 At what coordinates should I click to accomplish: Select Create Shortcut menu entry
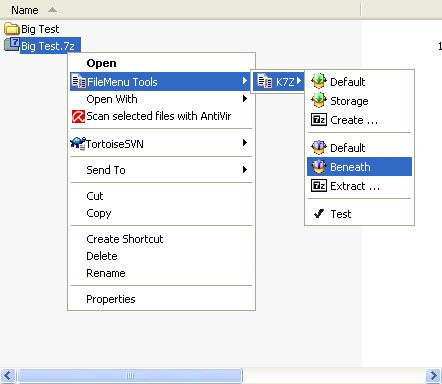(162, 239)
